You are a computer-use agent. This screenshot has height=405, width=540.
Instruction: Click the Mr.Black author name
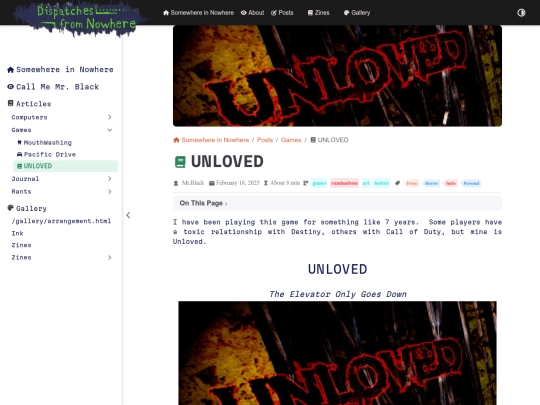193,183
